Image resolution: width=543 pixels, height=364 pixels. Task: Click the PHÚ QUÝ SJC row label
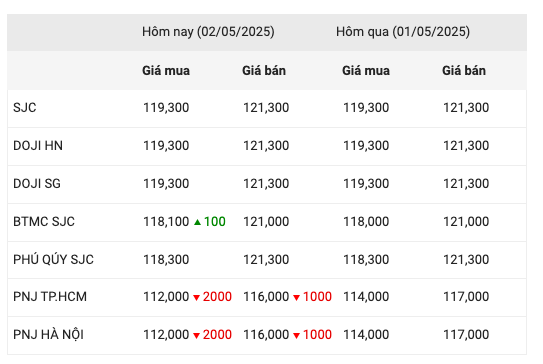coord(53,259)
